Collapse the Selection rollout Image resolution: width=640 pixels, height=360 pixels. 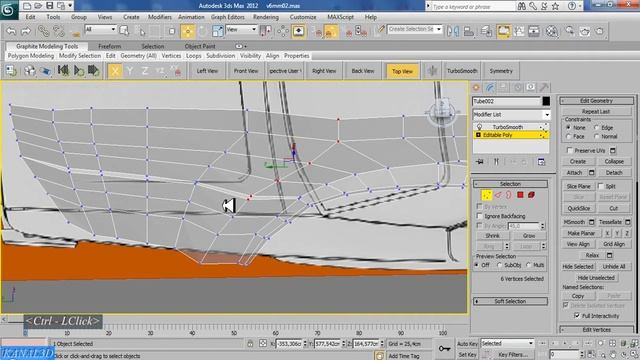coord(510,184)
